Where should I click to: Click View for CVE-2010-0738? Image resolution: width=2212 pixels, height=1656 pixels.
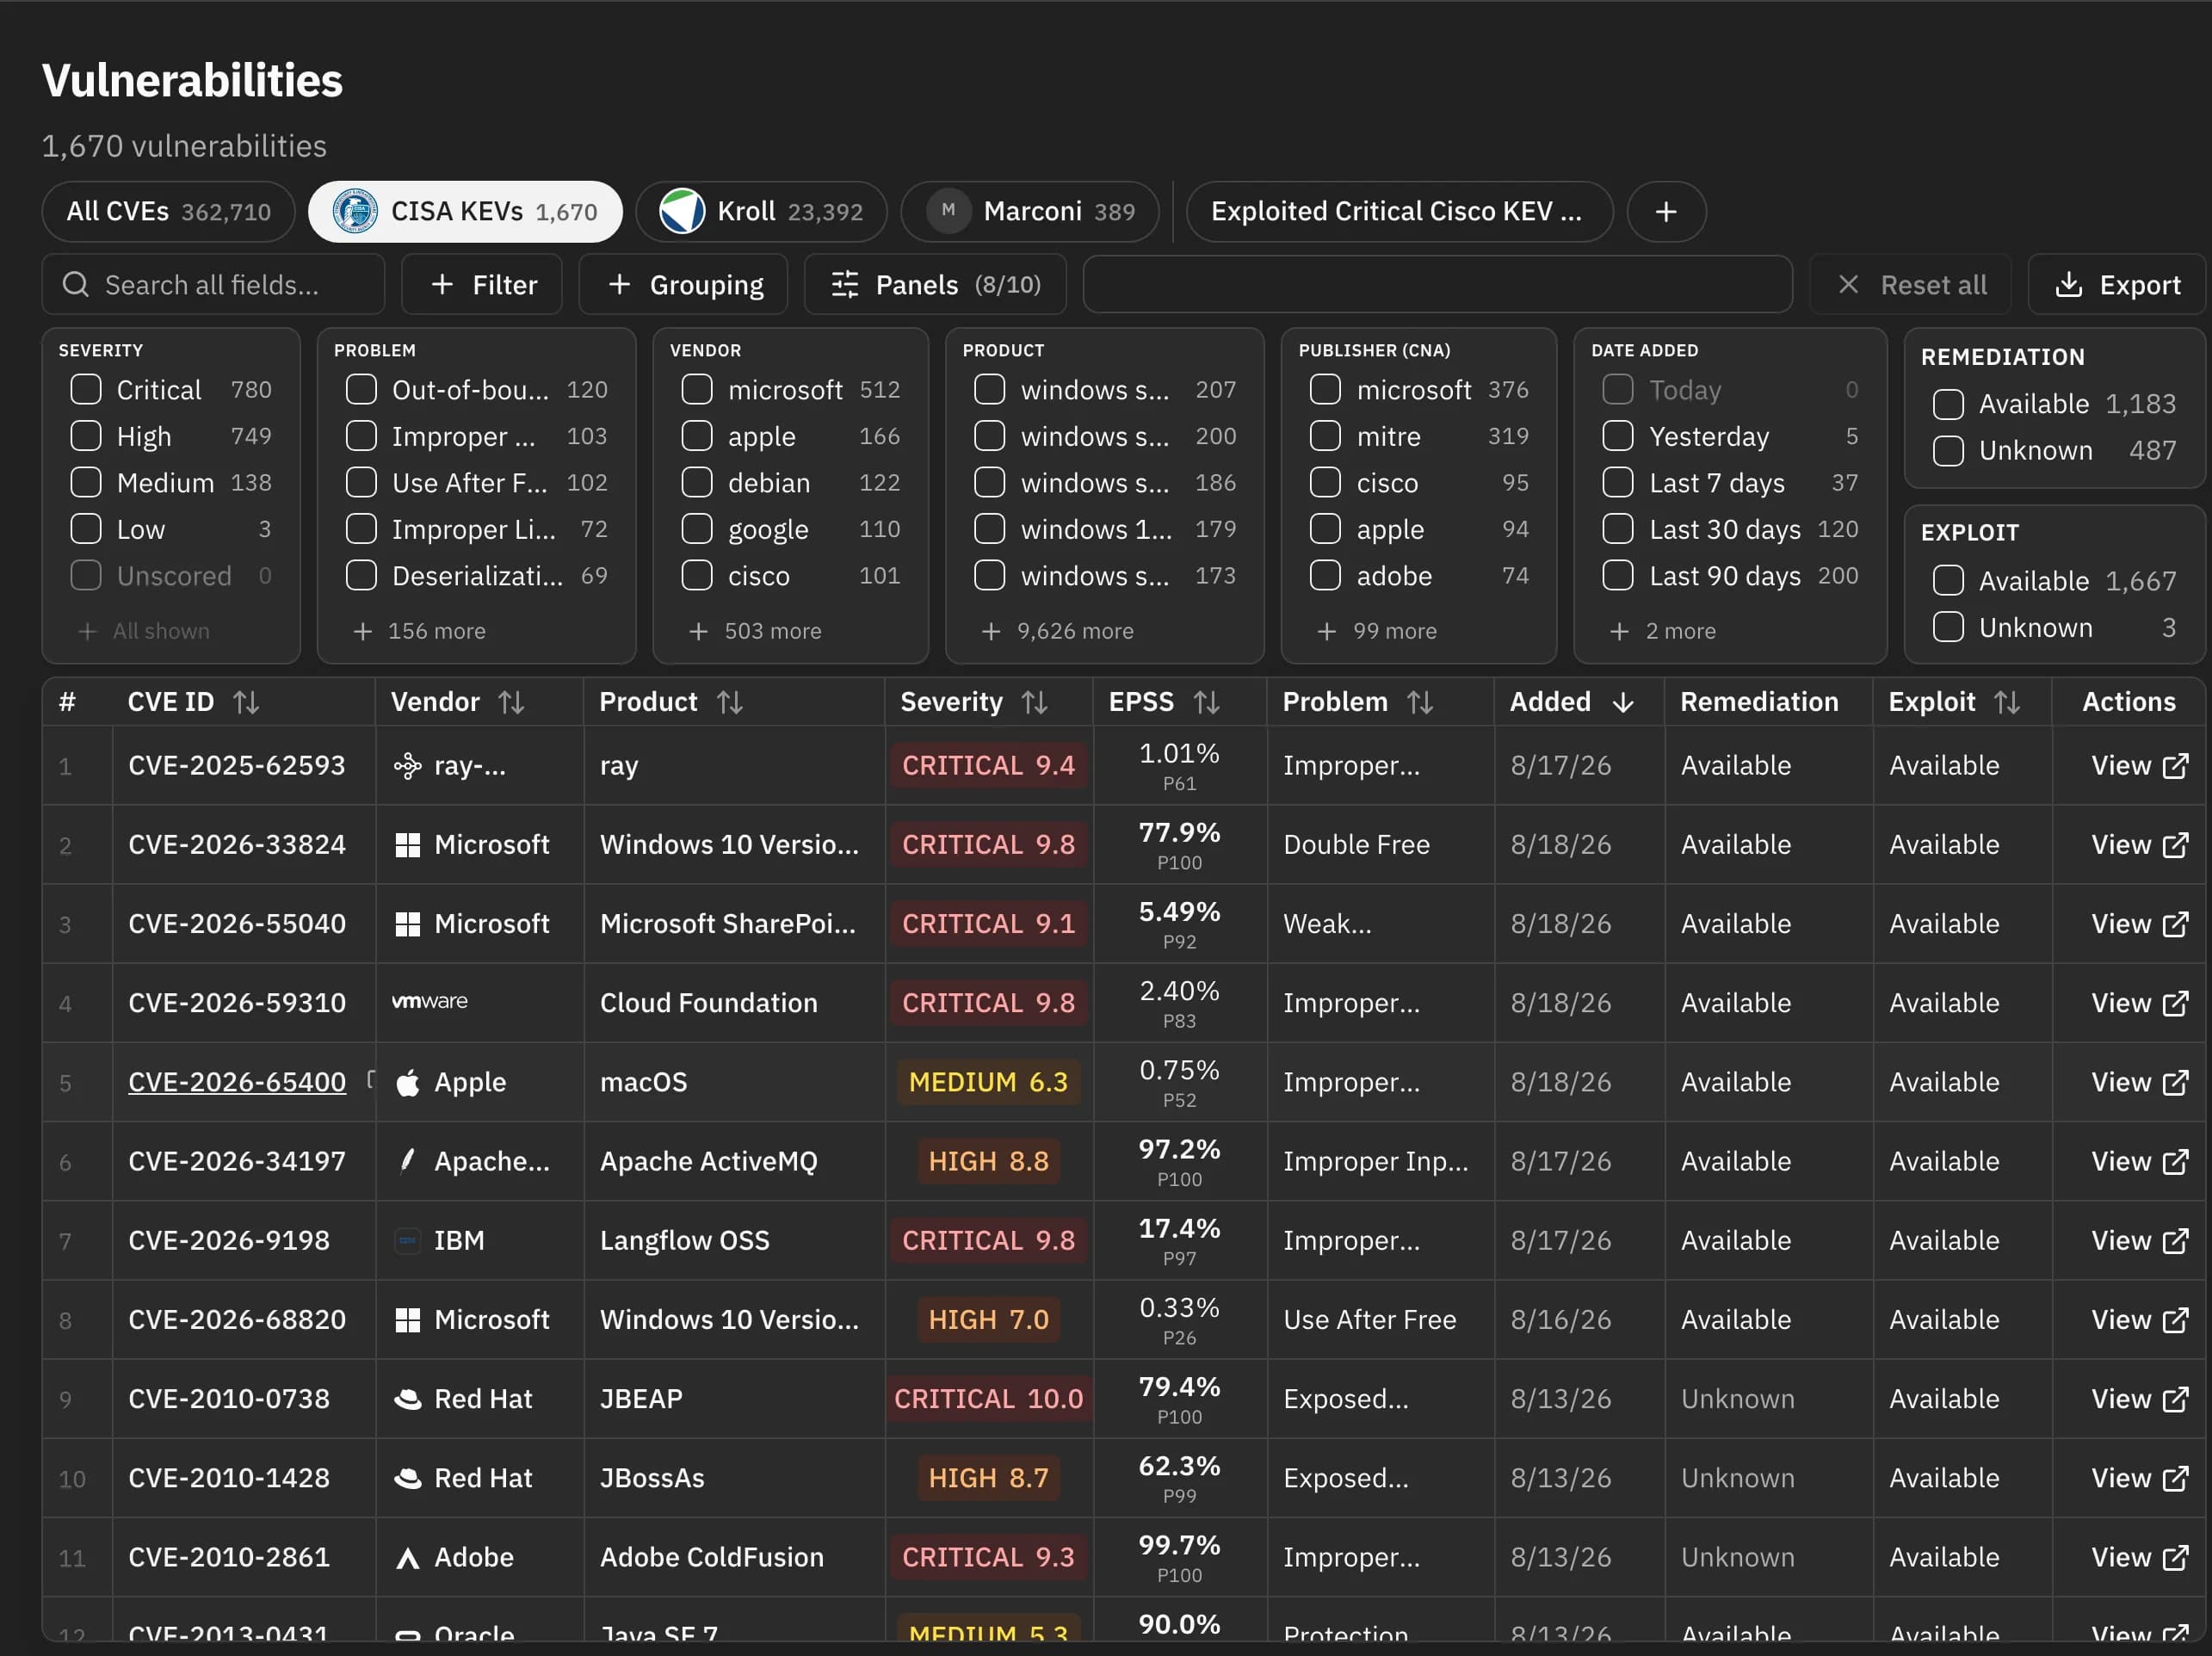point(2139,1399)
